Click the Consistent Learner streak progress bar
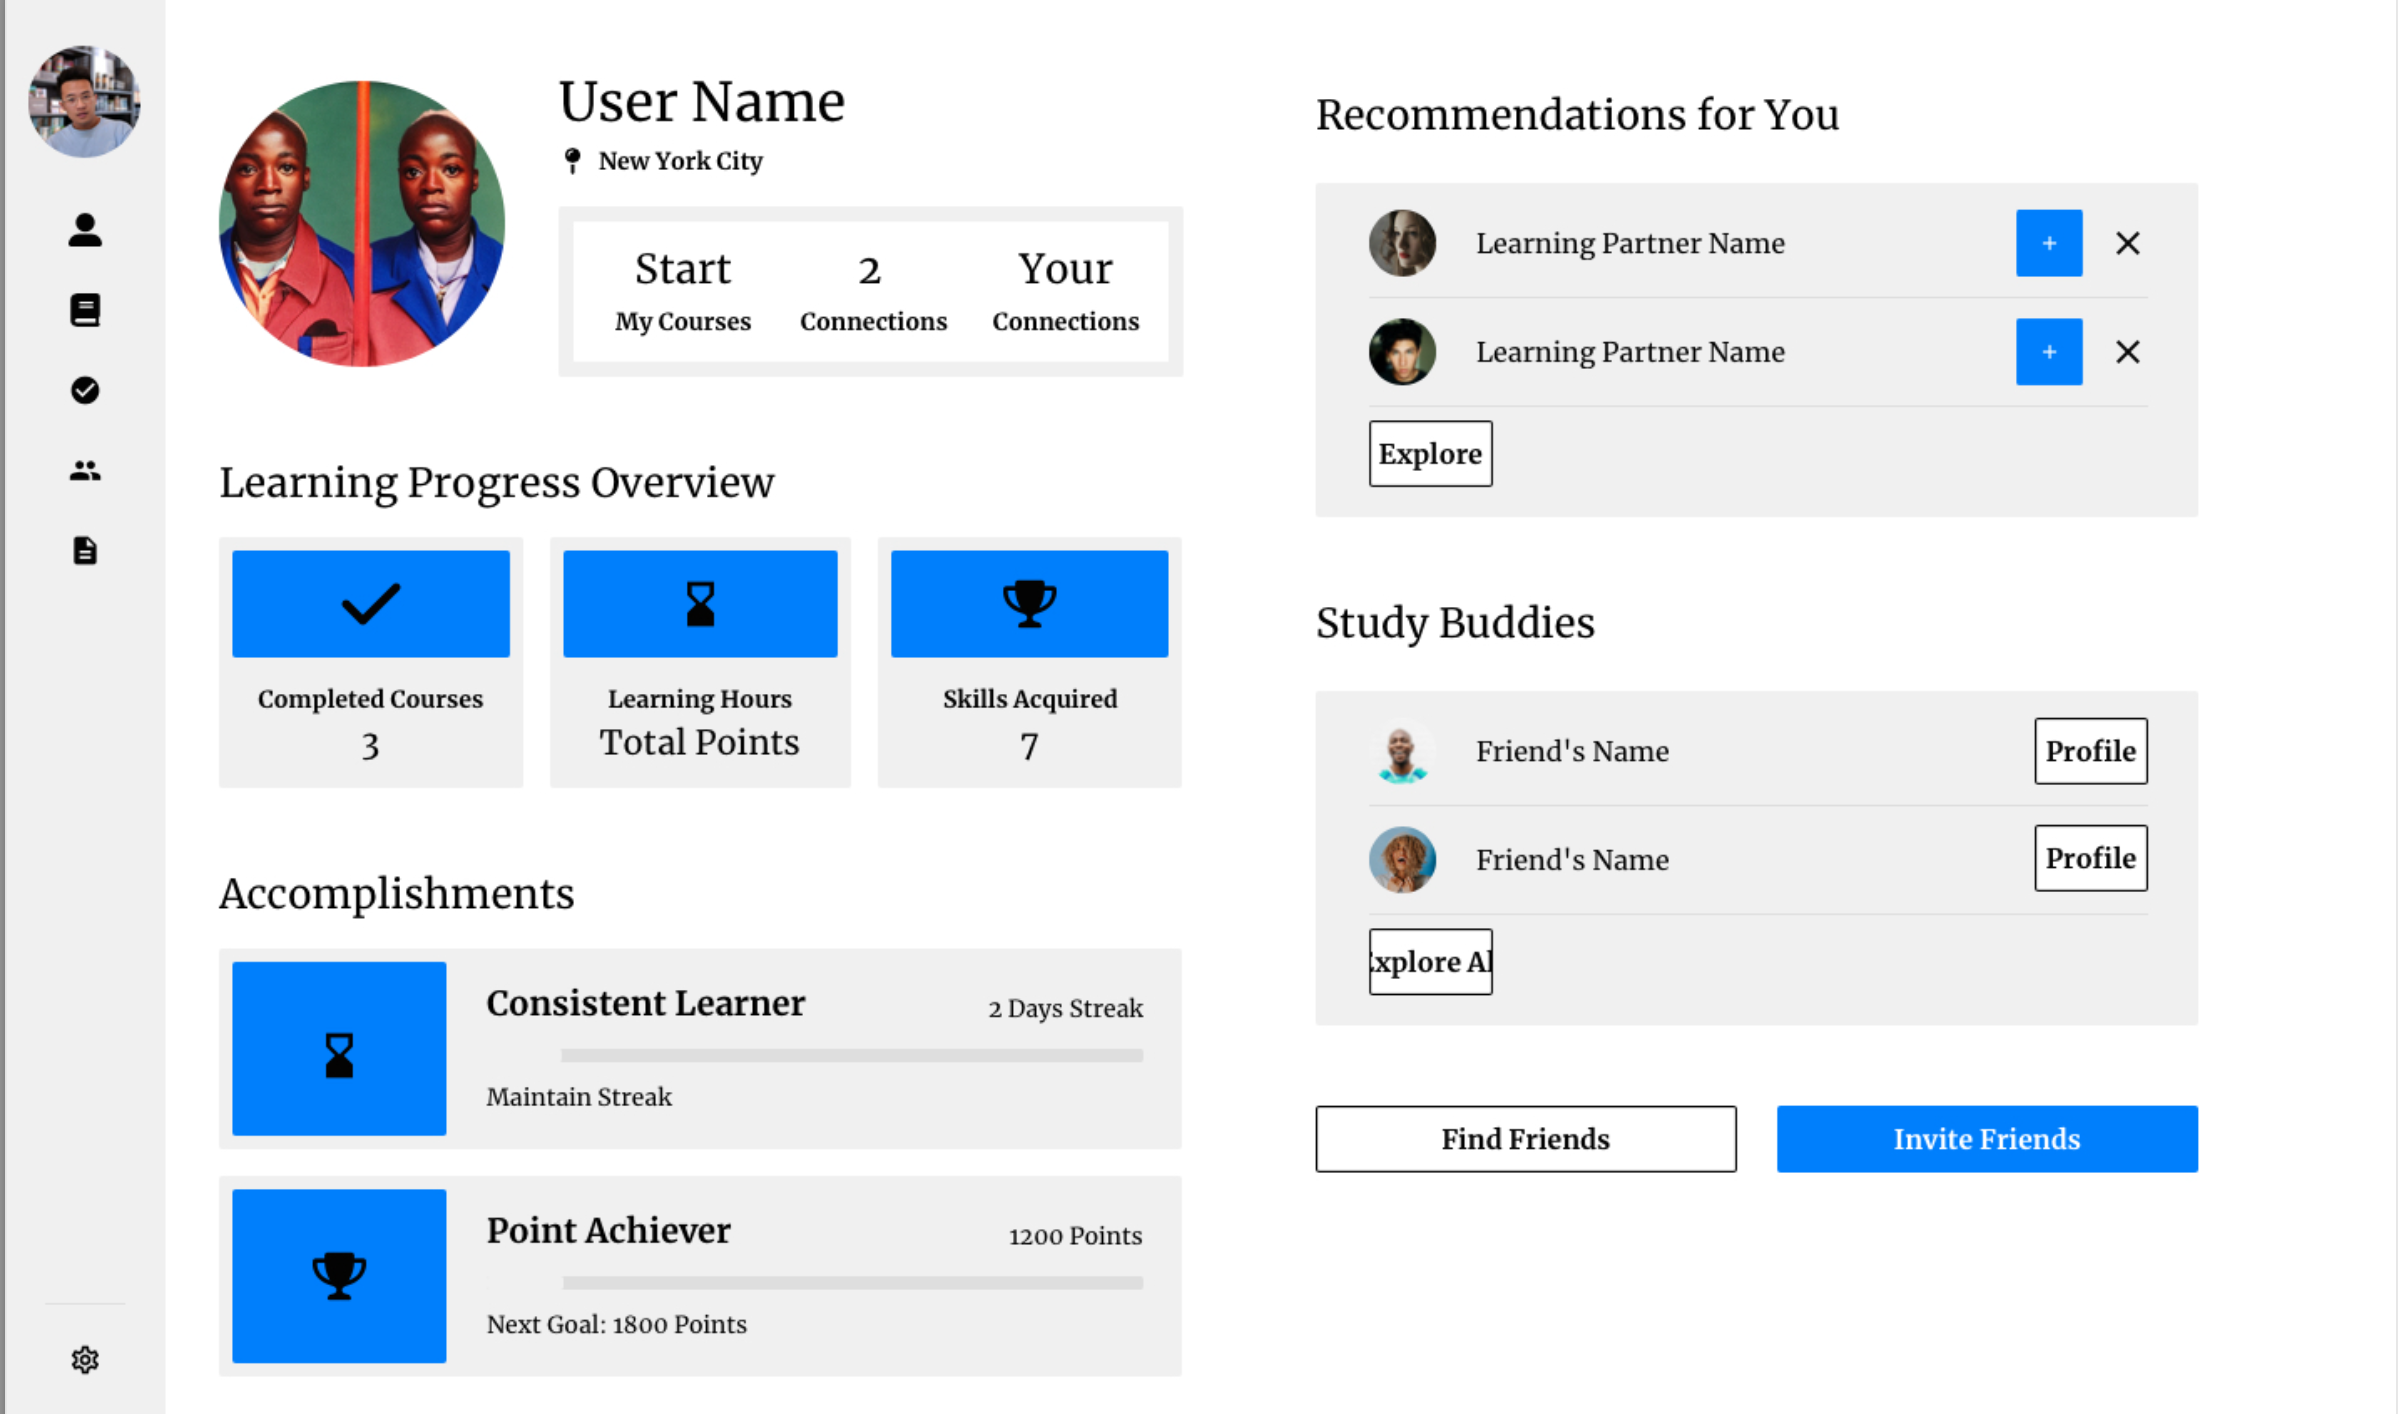This screenshot has width=2398, height=1414. tap(851, 1055)
